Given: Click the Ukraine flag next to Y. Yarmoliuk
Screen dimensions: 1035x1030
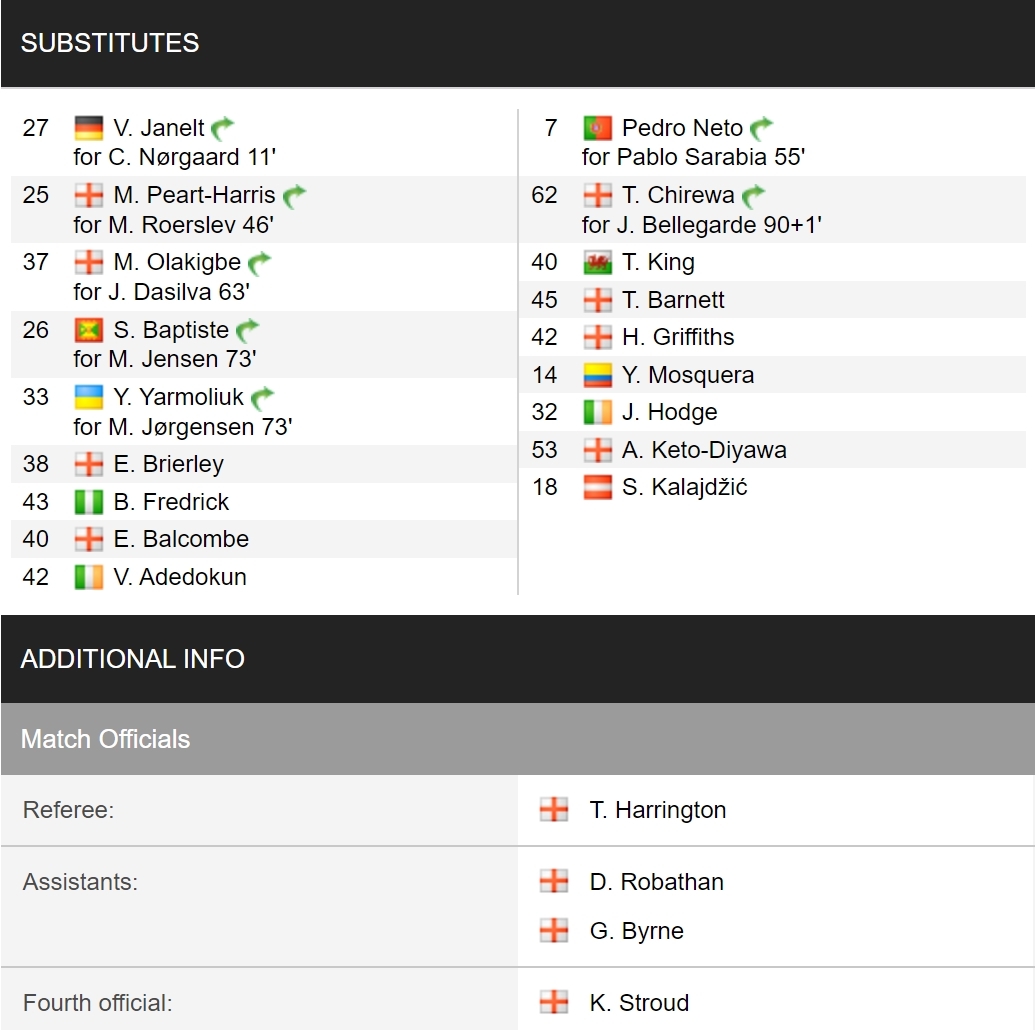Looking at the screenshot, I should pos(88,397).
